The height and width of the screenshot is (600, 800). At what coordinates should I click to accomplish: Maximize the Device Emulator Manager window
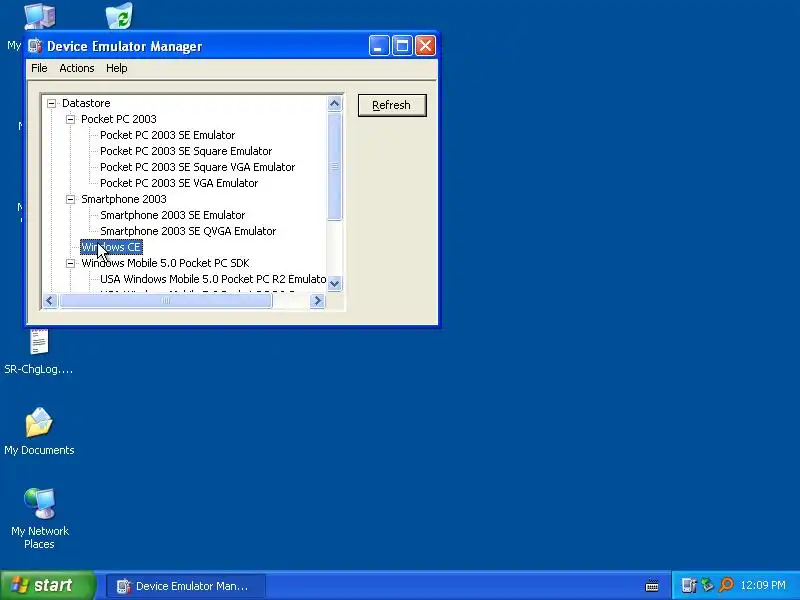tap(402, 46)
